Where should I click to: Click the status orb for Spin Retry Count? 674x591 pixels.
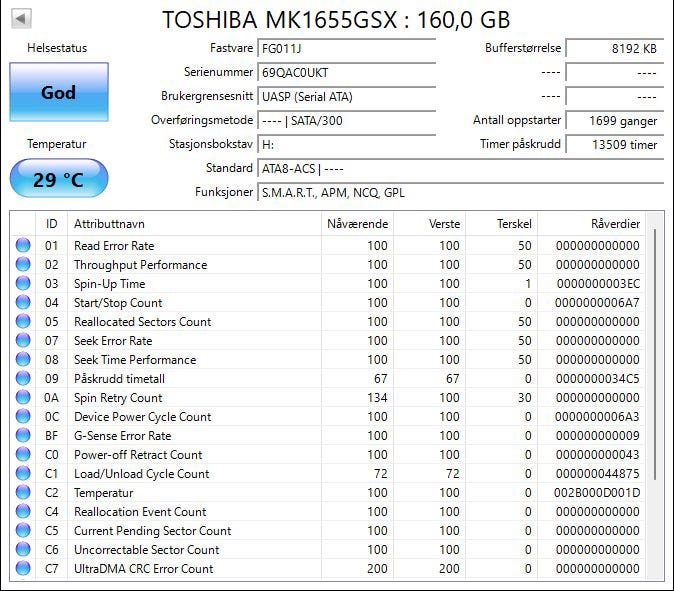[23, 397]
